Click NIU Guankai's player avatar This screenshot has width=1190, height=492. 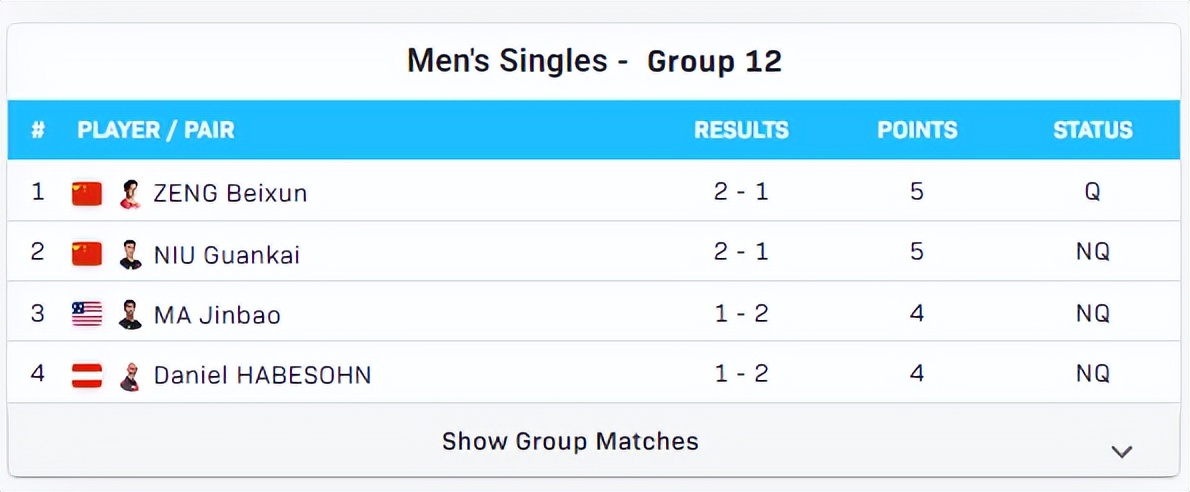coord(130,254)
